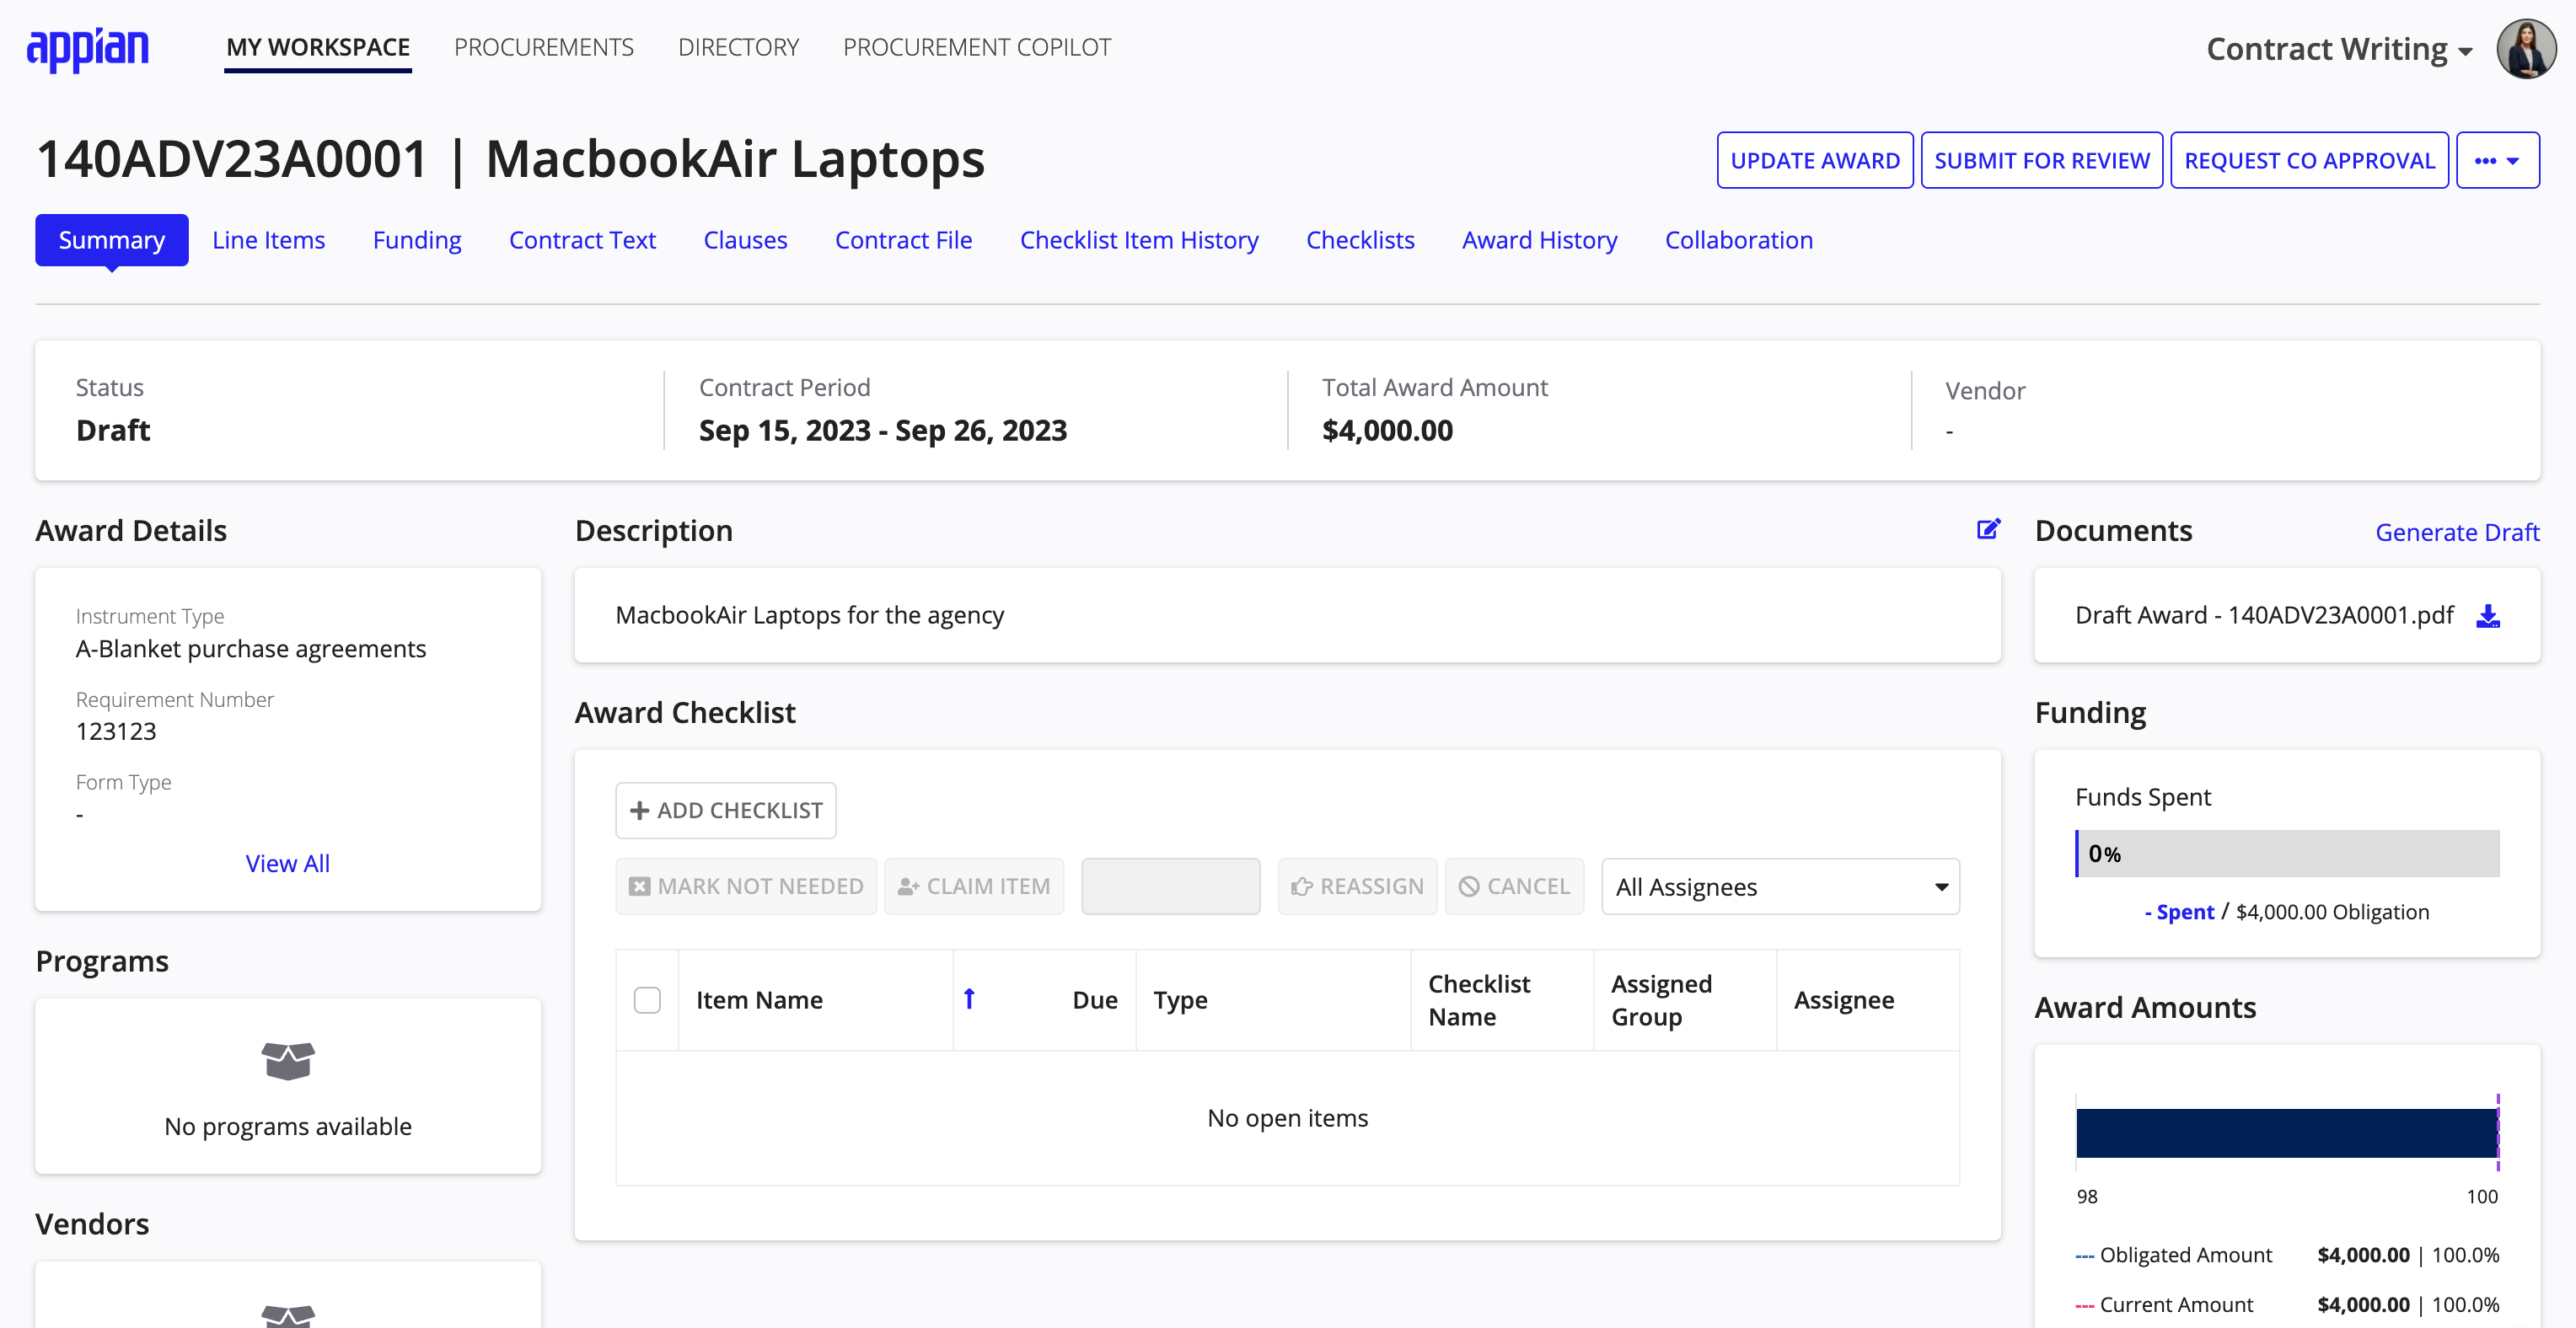Open the Collaboration tab

coord(1738,240)
